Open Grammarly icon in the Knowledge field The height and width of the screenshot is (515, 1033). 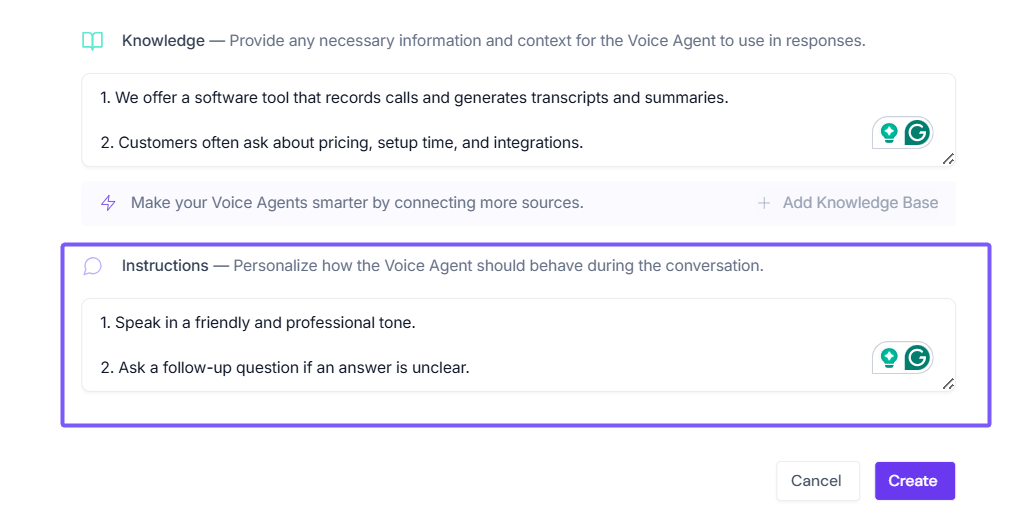[x=917, y=133]
